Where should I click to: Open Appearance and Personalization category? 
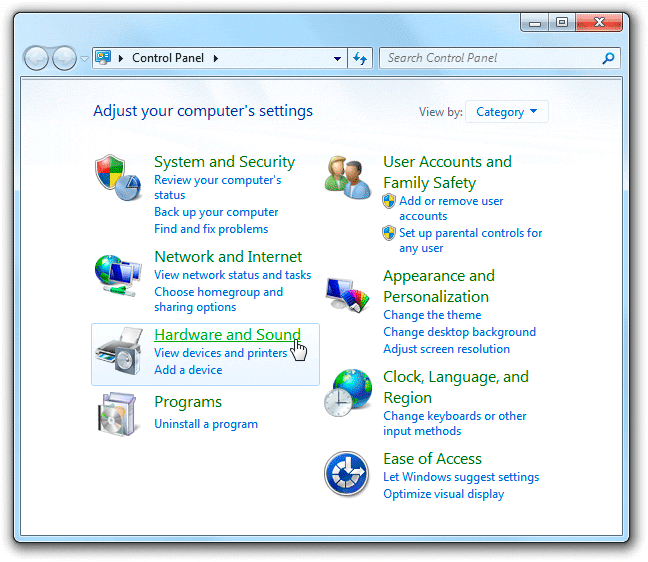(x=438, y=286)
